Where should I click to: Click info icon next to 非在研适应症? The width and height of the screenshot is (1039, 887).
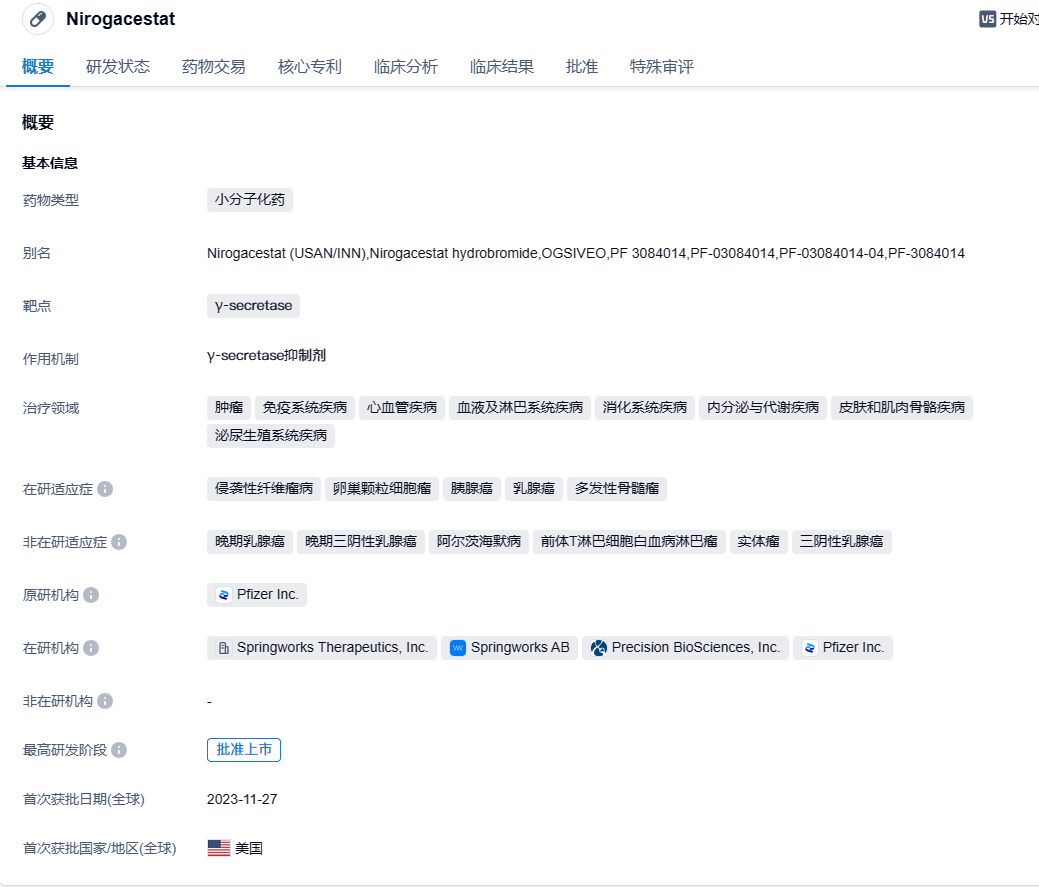[x=119, y=542]
